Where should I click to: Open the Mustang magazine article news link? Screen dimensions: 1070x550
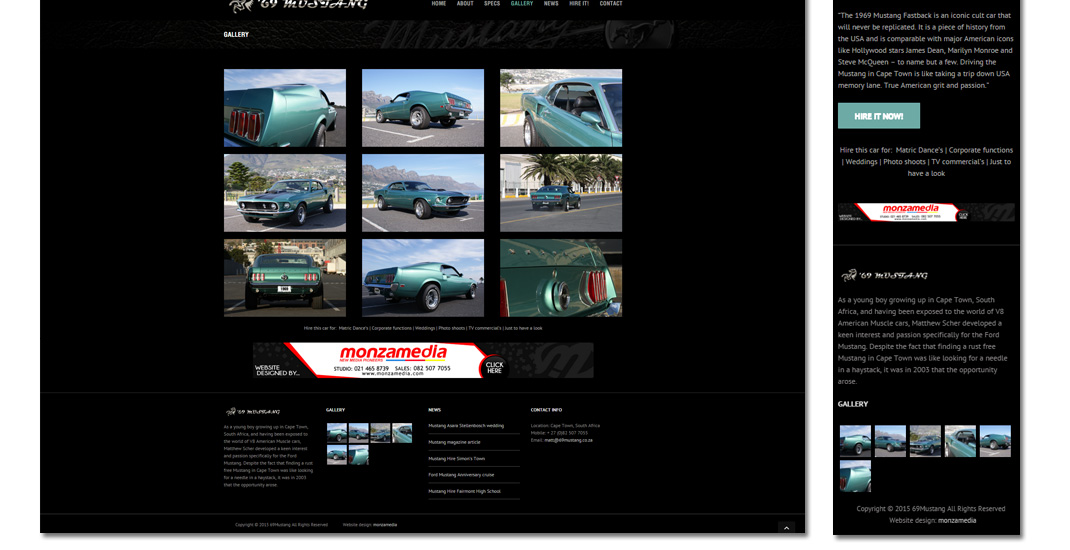click(454, 442)
